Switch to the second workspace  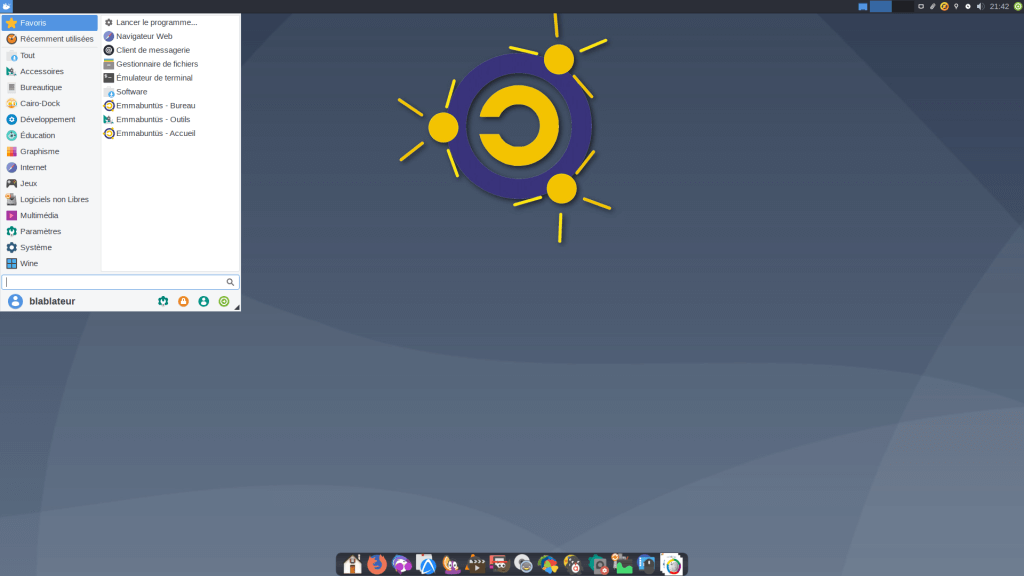[x=903, y=7]
